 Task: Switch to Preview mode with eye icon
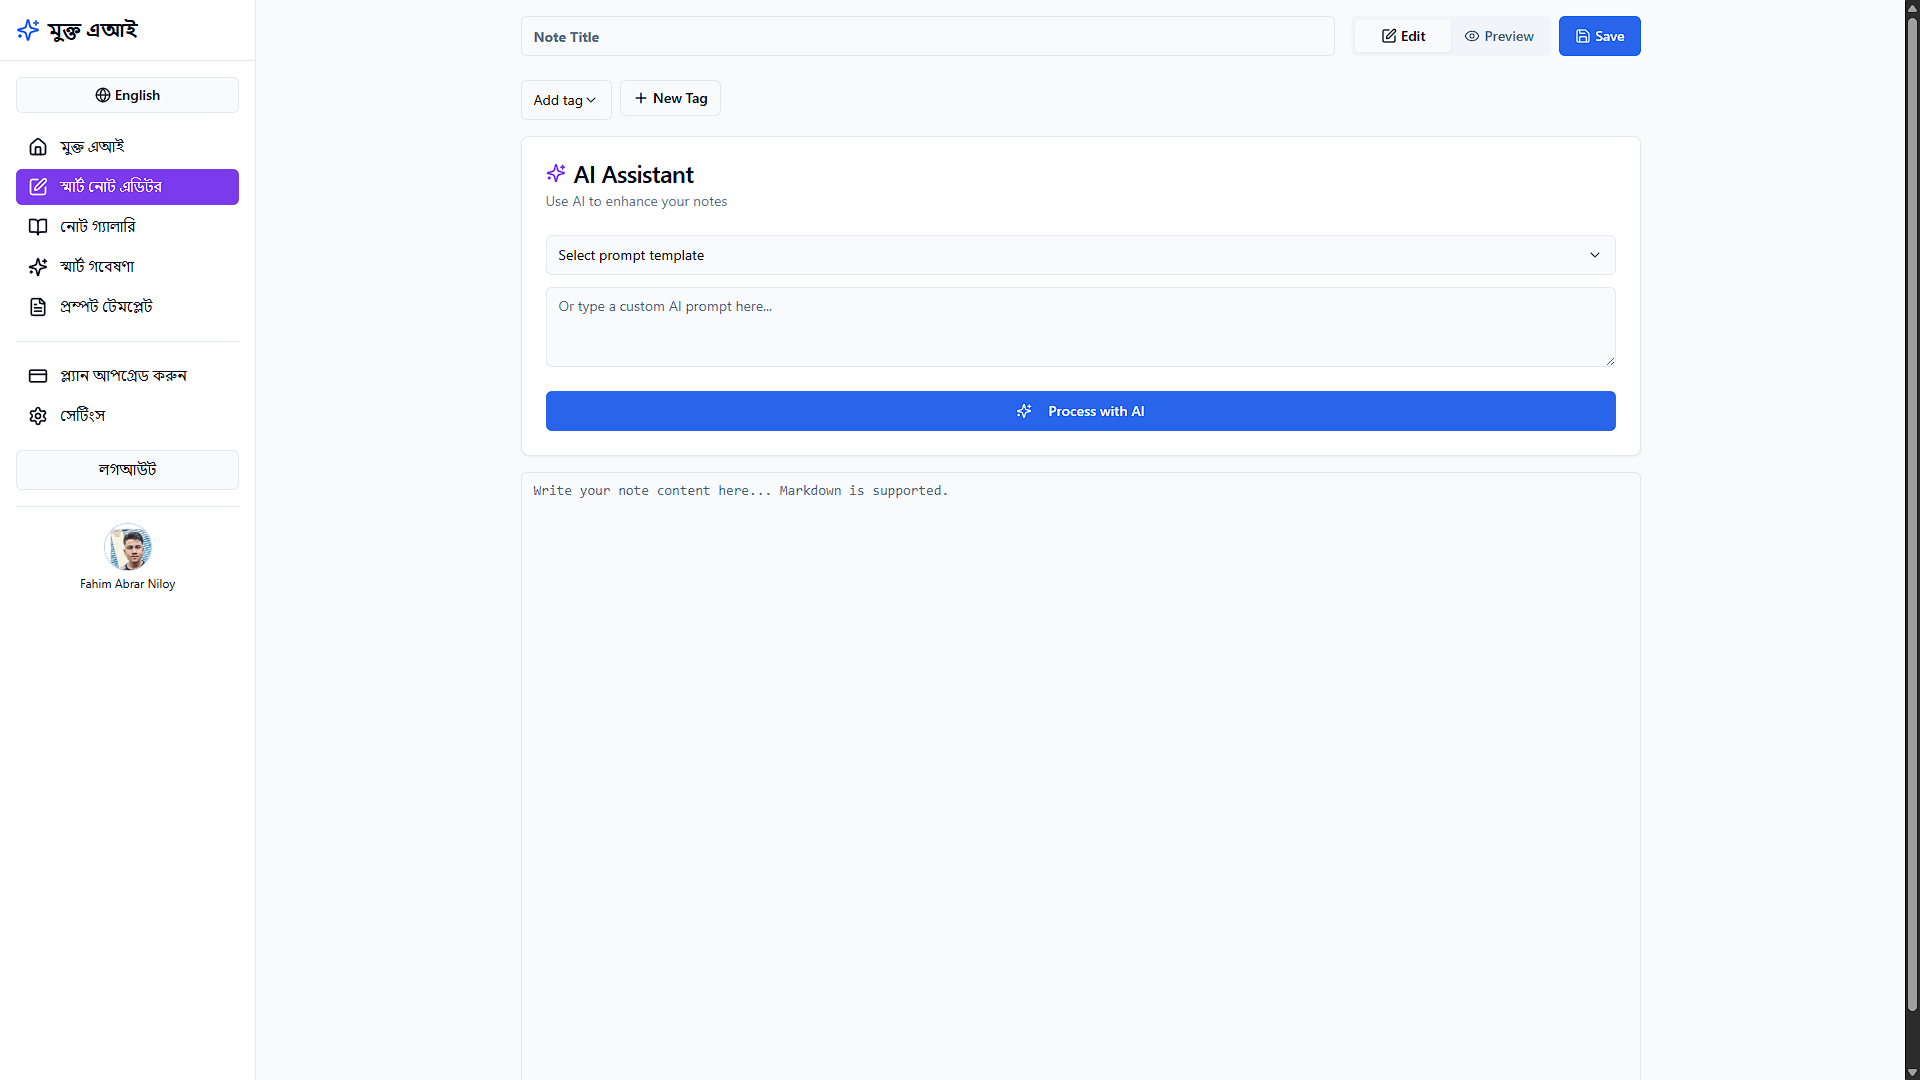coord(1499,36)
